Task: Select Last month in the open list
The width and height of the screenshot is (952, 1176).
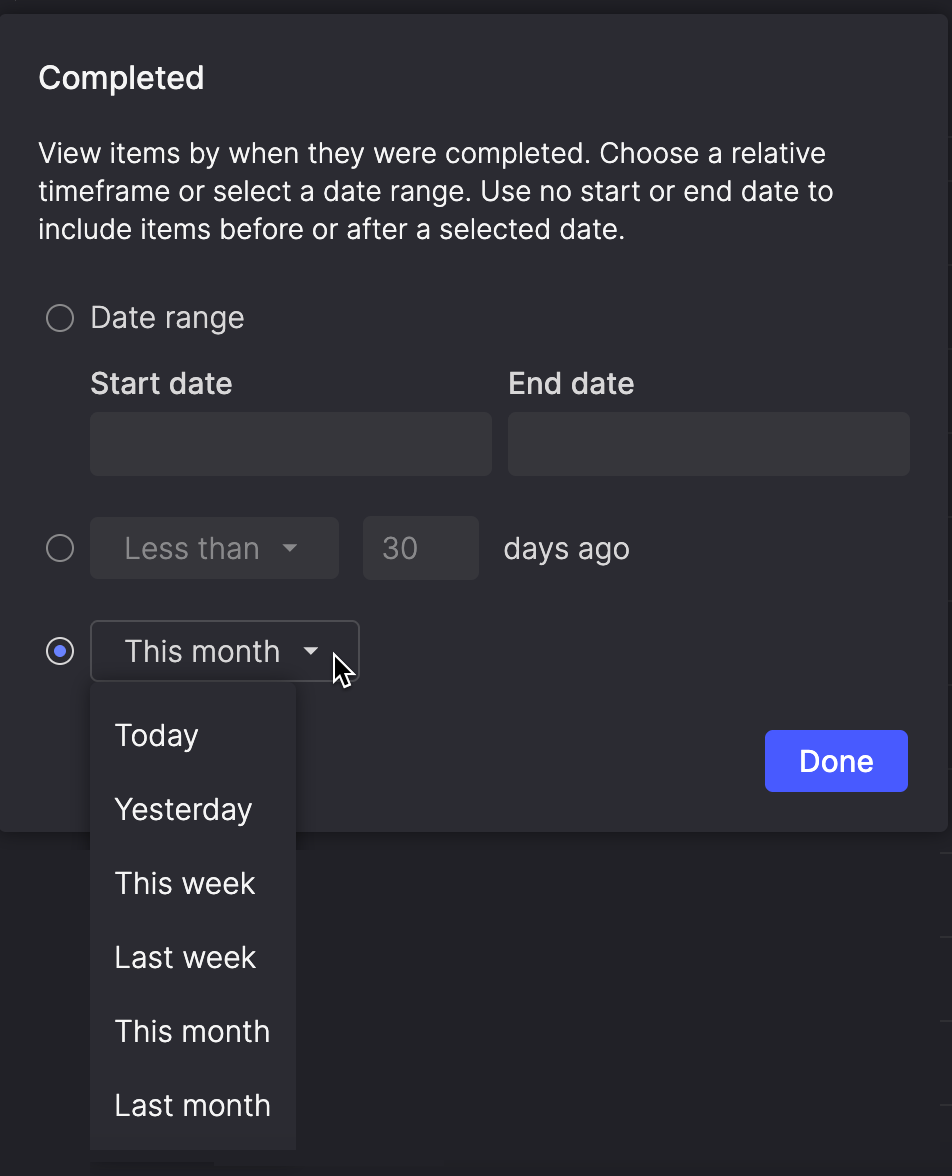Action: tap(192, 1106)
